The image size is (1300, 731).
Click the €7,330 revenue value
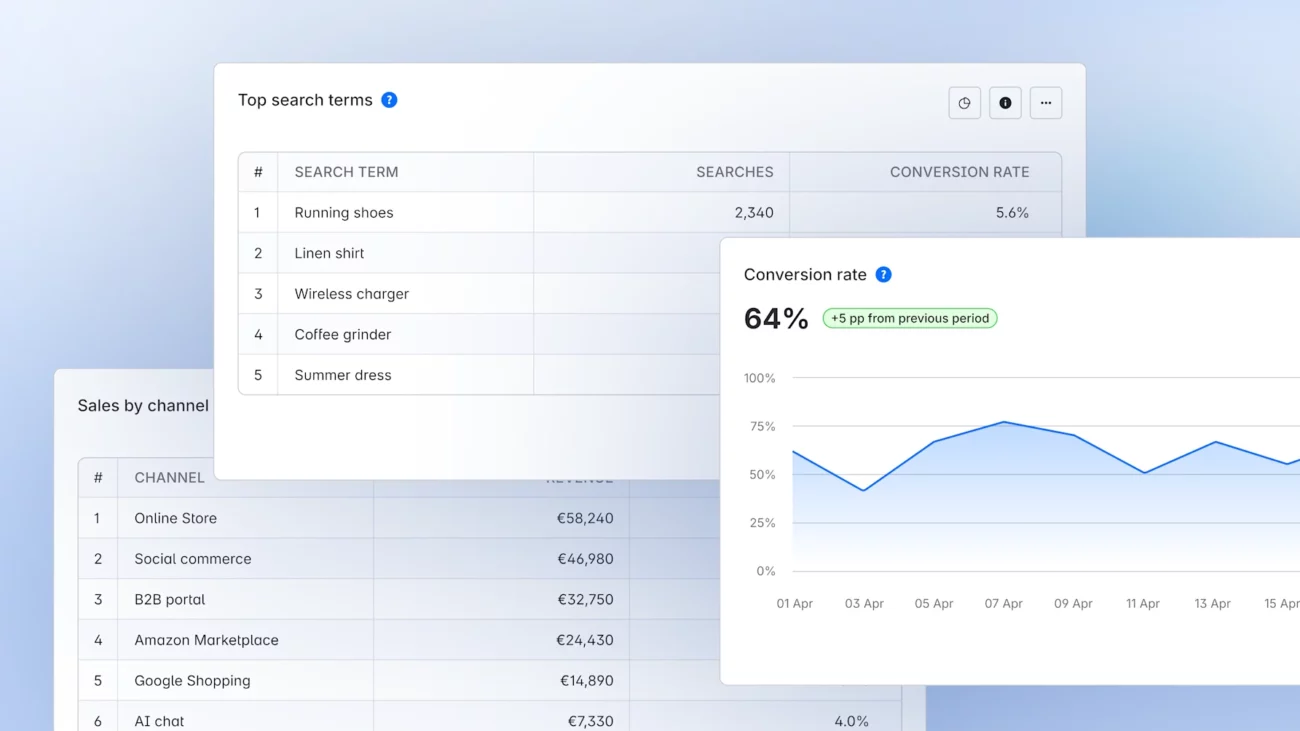590,721
